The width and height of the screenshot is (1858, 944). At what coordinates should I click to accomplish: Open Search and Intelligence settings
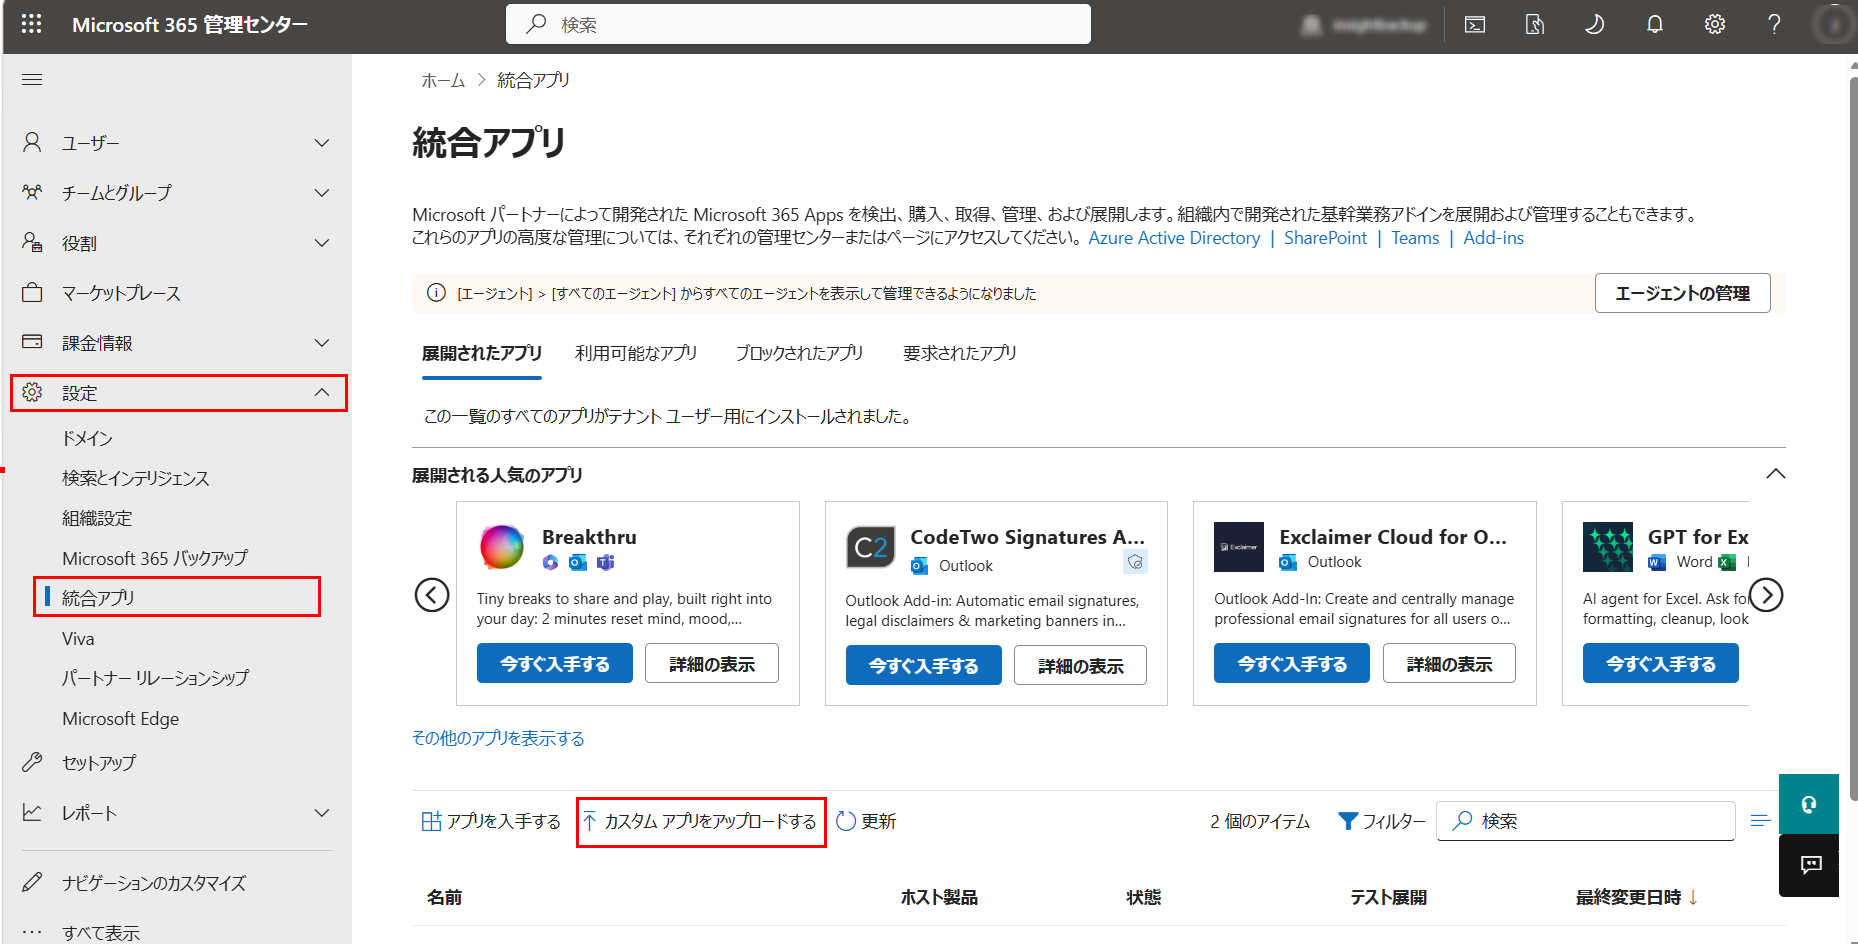(136, 478)
